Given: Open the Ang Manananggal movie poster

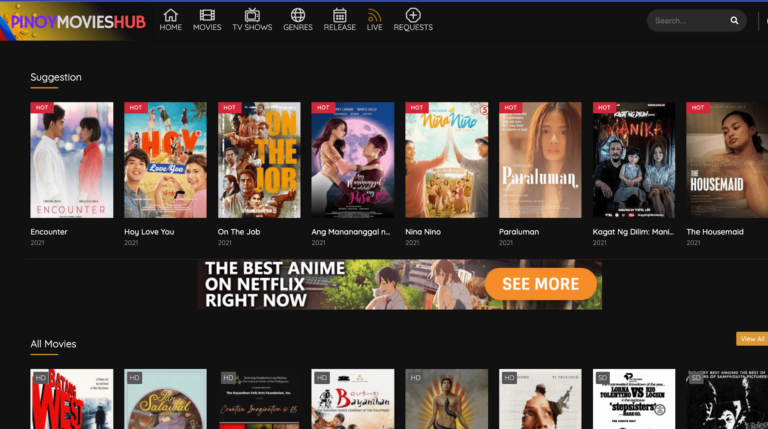Looking at the screenshot, I should [353, 160].
